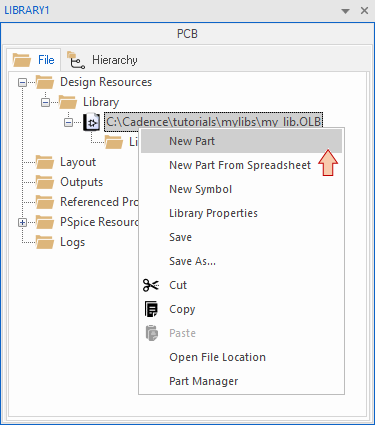Expand the PSpice Resources node

pyautogui.click(x=22, y=222)
